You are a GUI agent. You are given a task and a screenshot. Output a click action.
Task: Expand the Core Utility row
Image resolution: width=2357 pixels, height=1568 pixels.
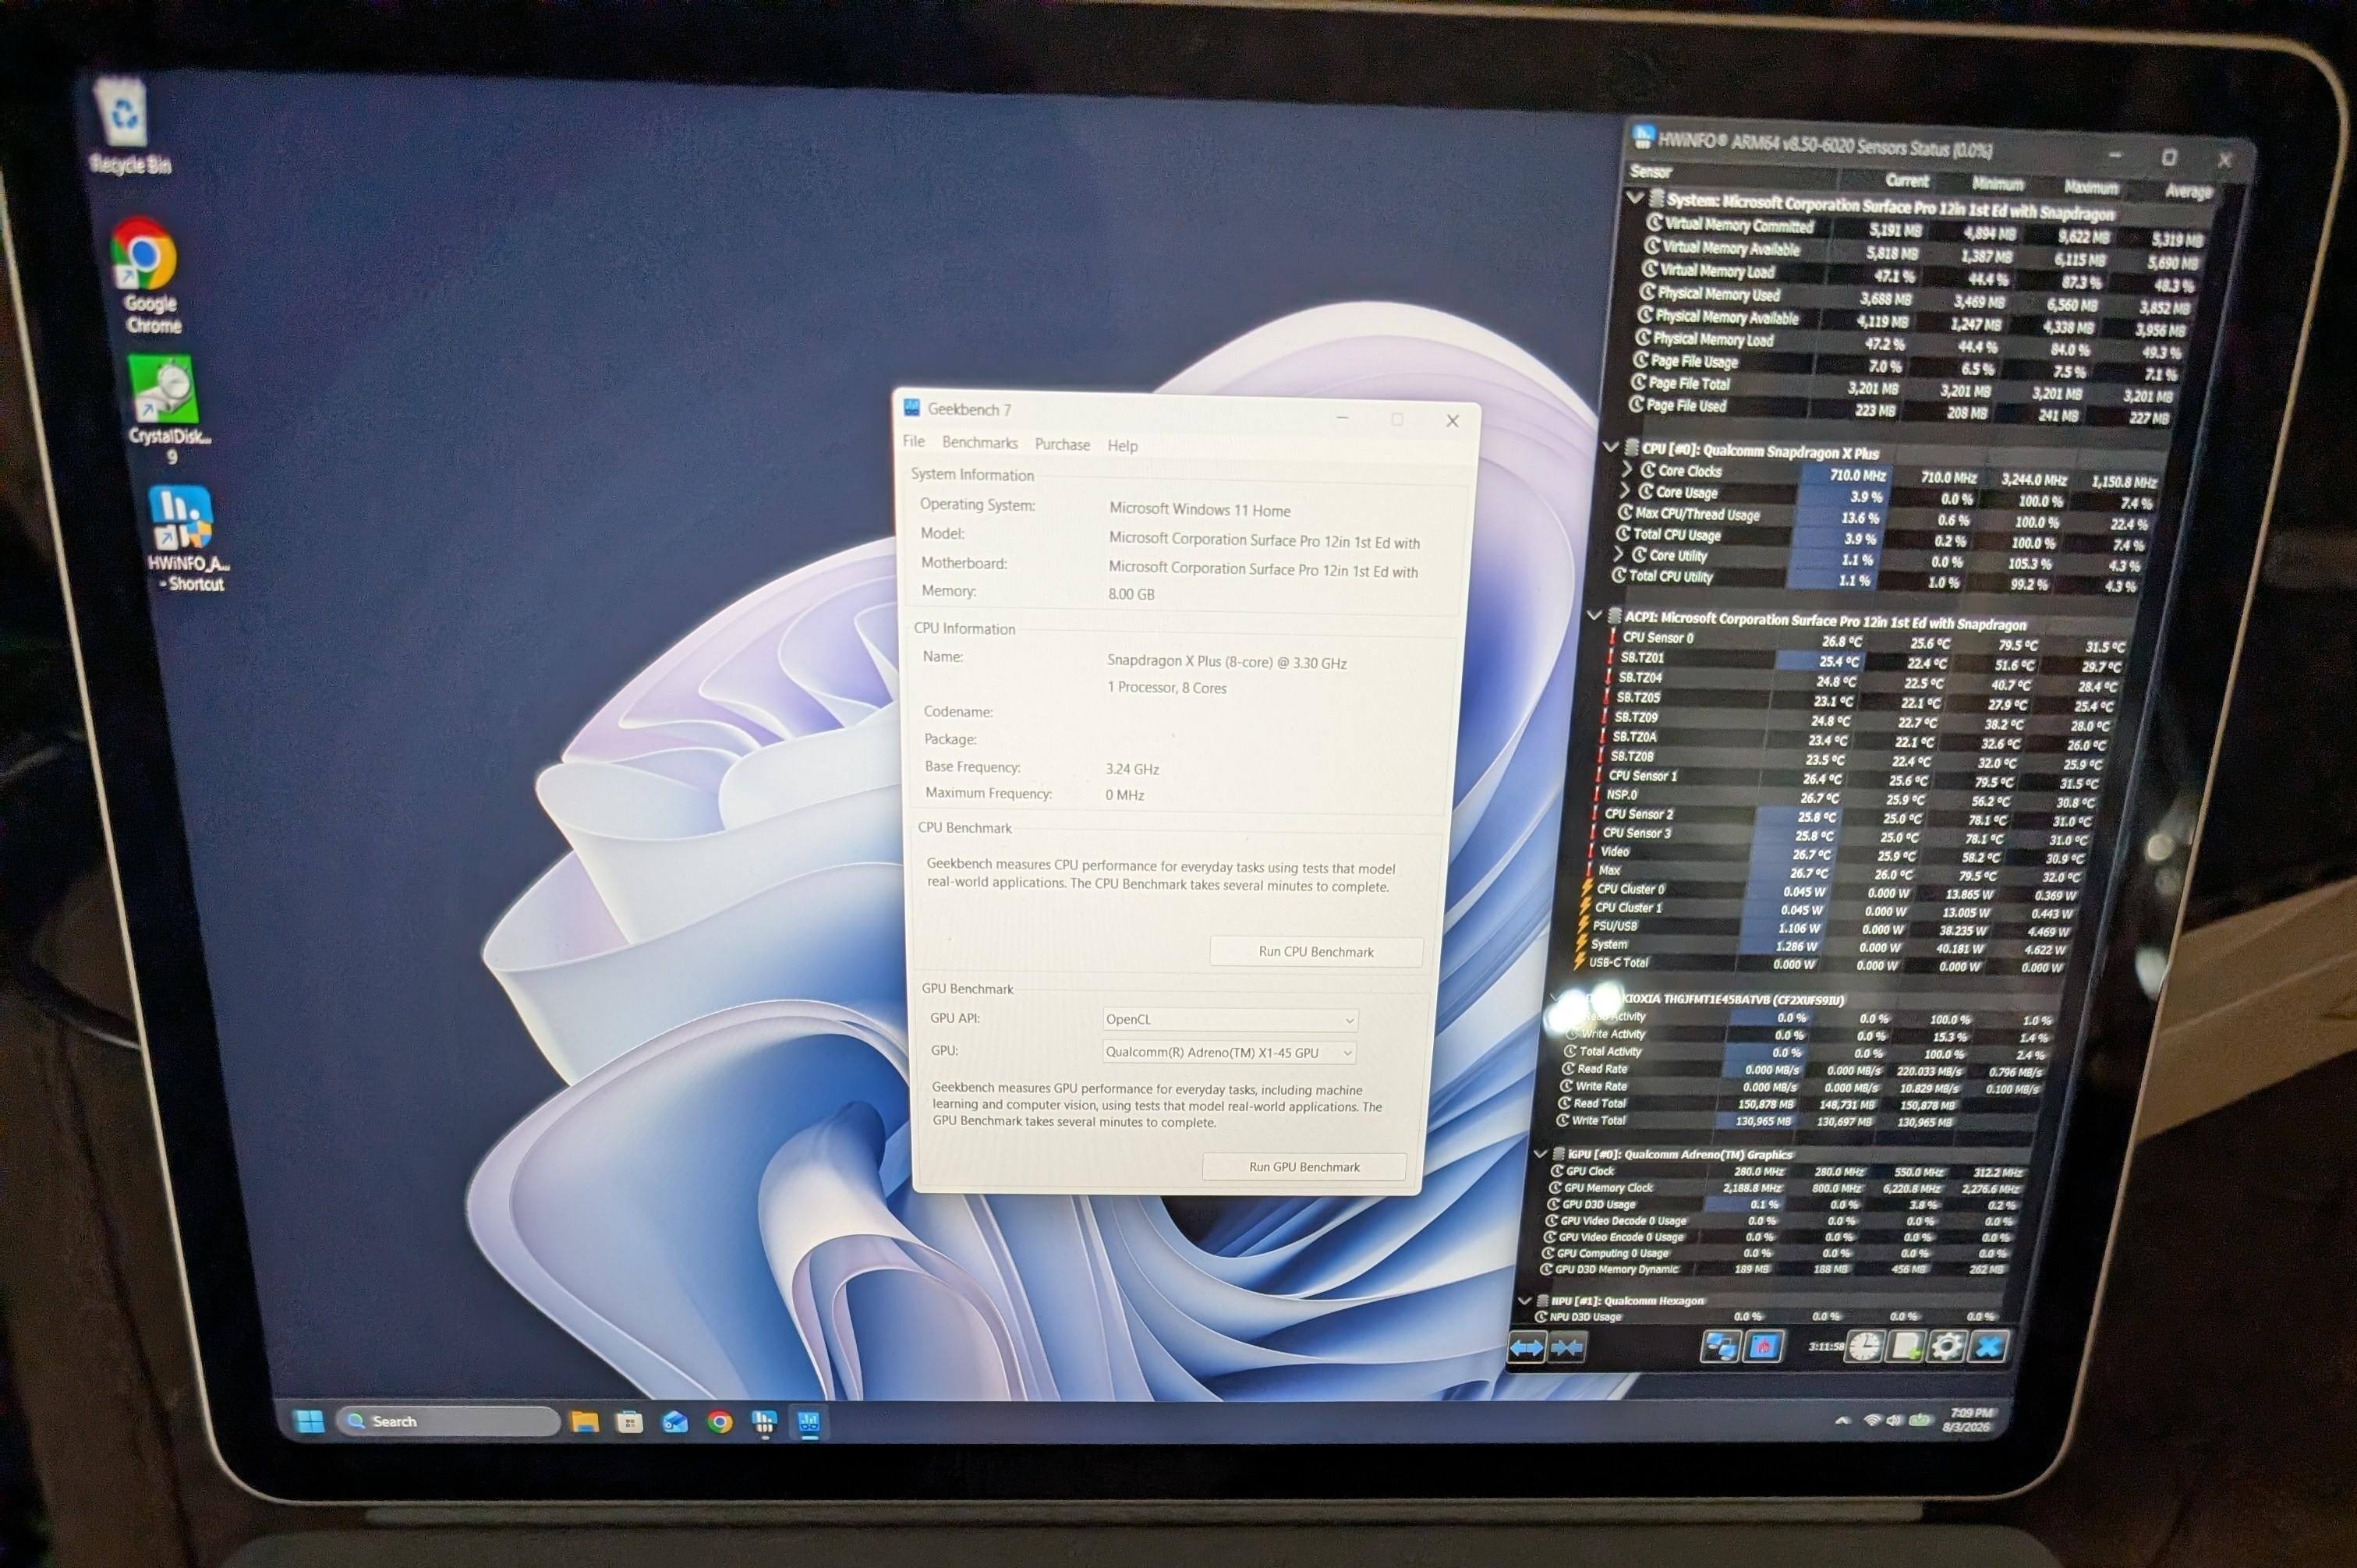click(x=1619, y=554)
